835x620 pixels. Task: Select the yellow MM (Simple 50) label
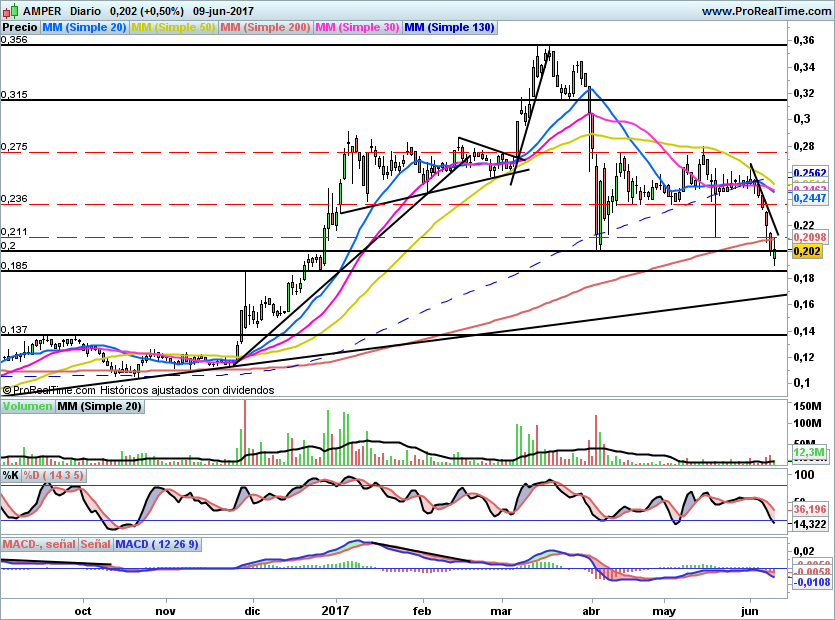[173, 28]
